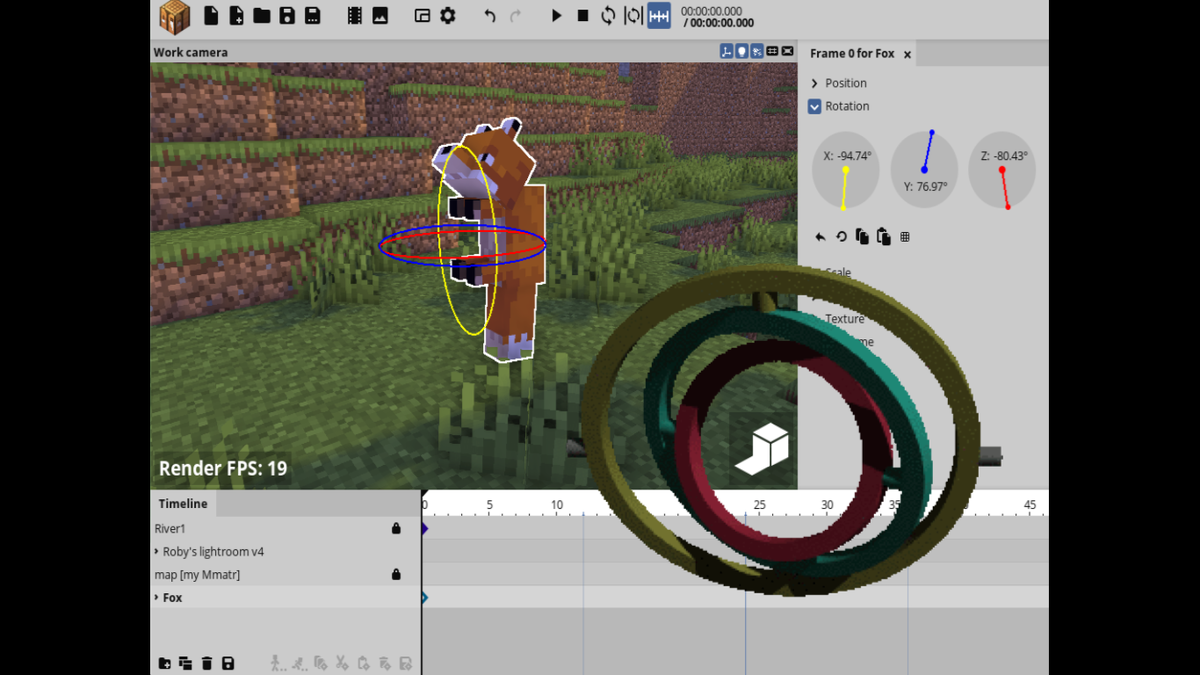Screen dimensions: 1200x675
Task: Toggle secondary view window icon
Action: (x=422, y=16)
